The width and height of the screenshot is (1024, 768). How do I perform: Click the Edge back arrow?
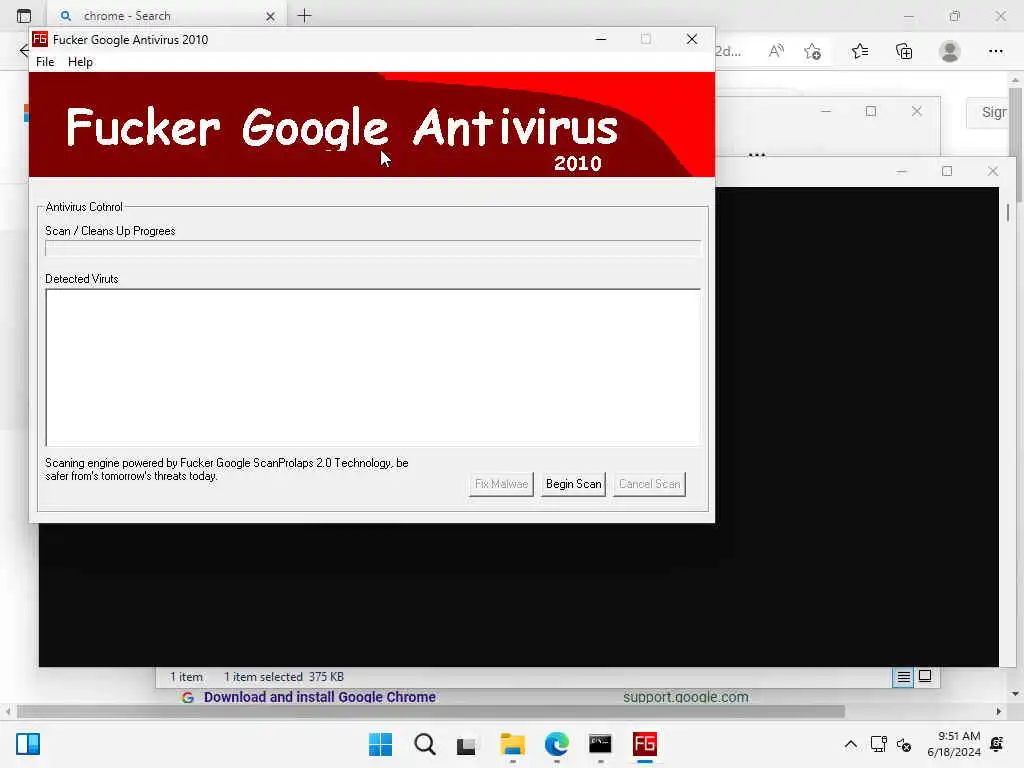pos(24,50)
